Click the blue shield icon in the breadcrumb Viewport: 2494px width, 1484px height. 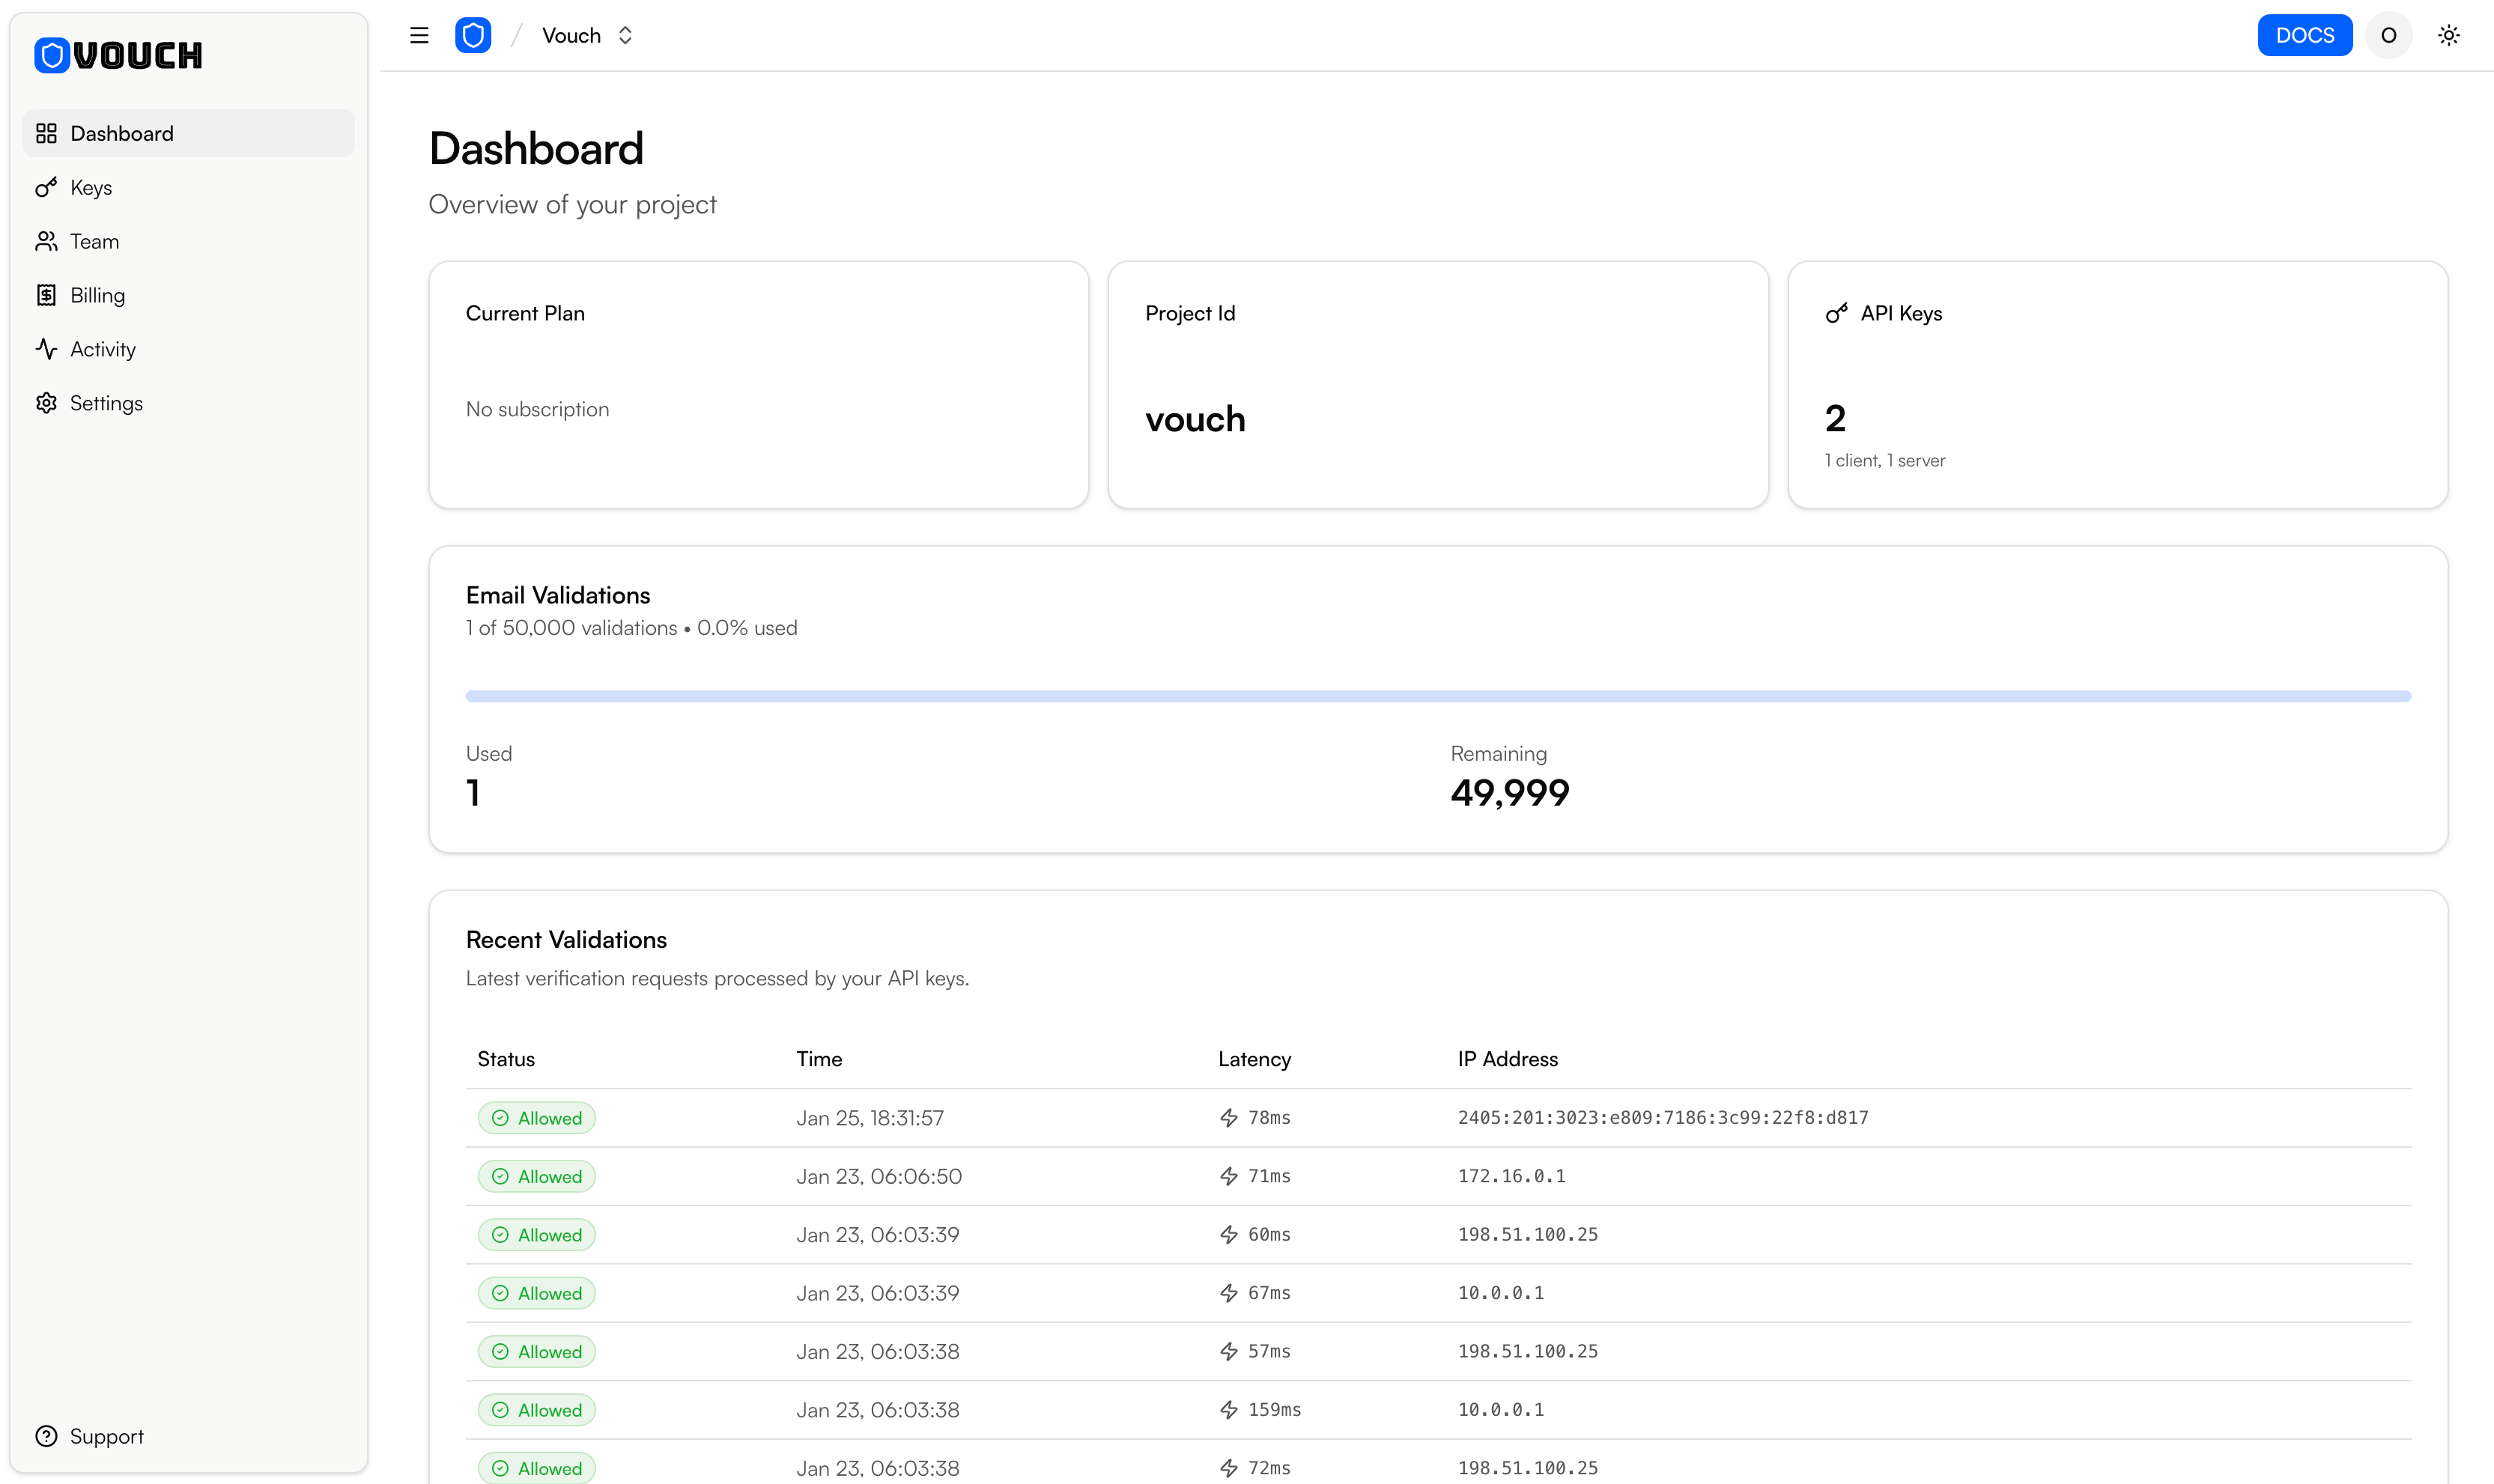(x=473, y=36)
